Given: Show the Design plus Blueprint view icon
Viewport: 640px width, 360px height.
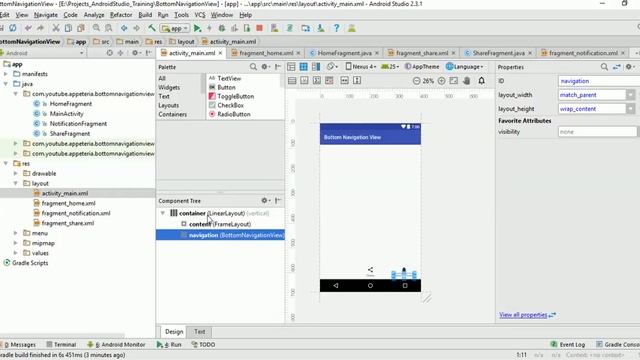Looking at the screenshot, I should [316, 67].
